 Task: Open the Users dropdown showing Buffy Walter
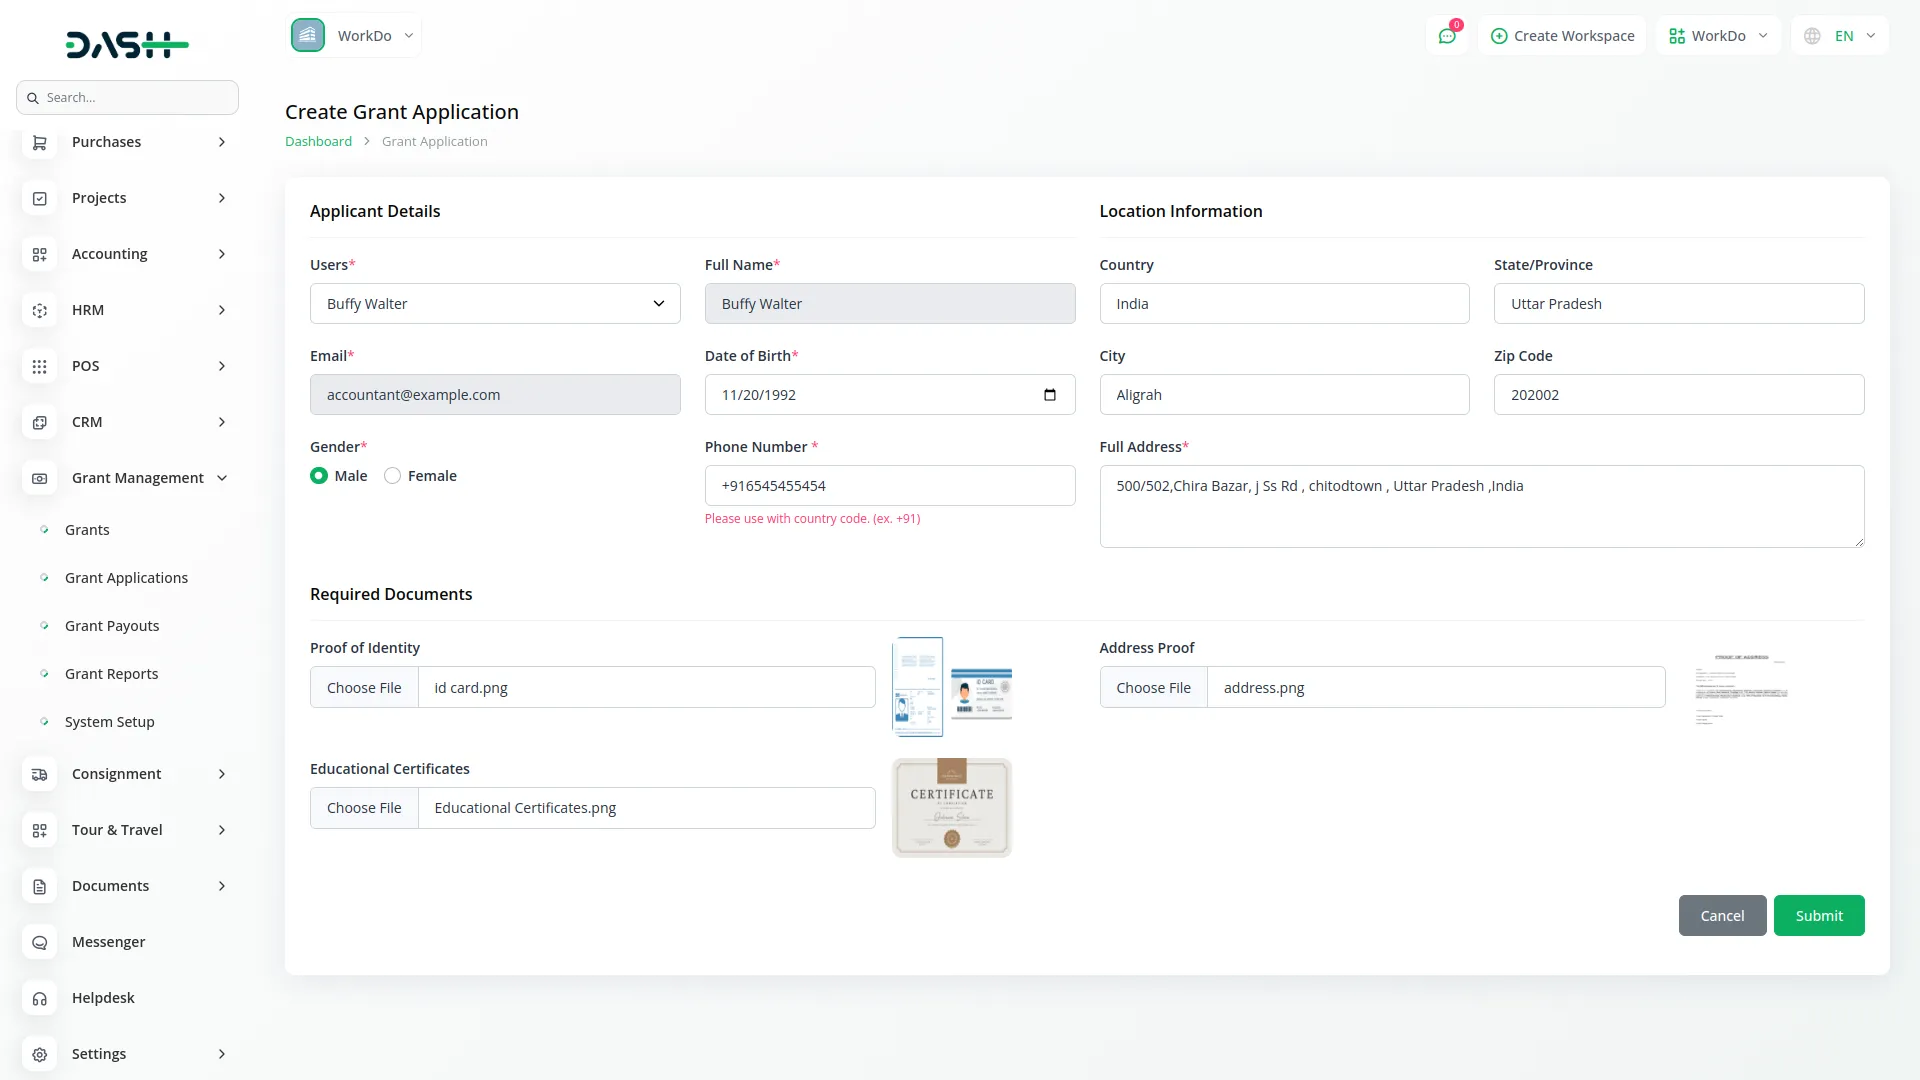495,303
